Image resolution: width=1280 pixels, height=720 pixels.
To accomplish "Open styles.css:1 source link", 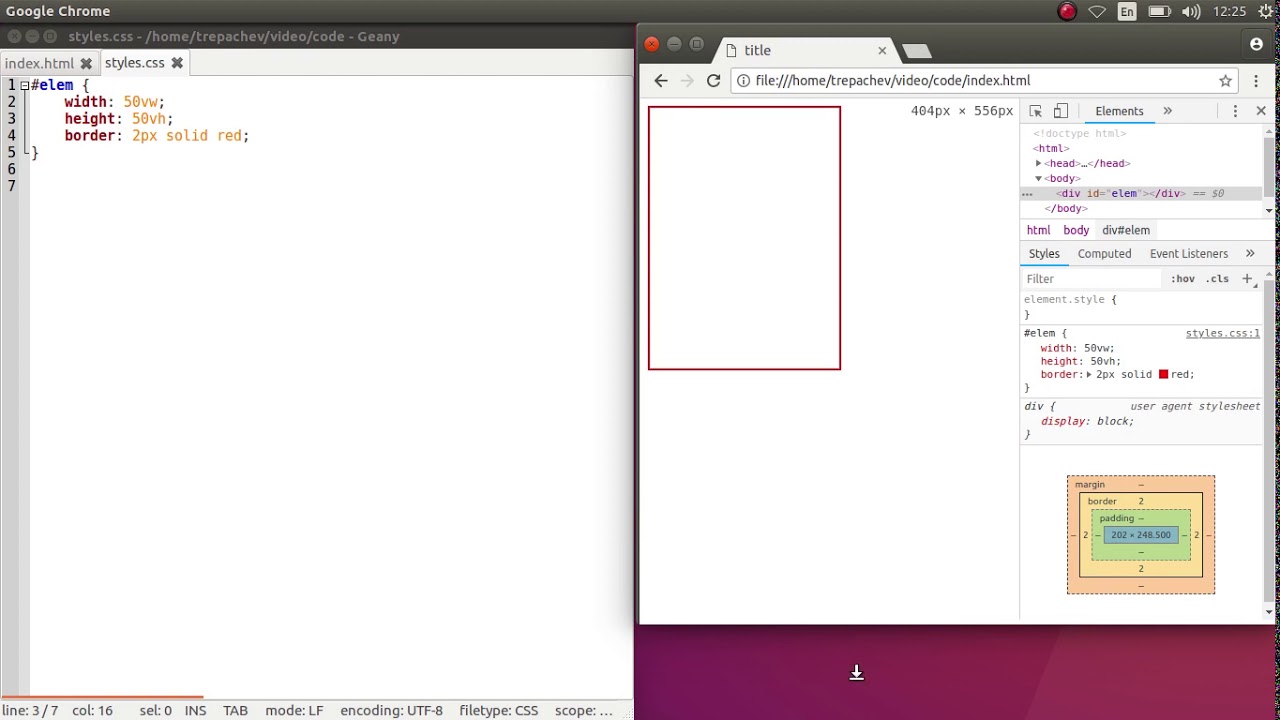I will pyautogui.click(x=1222, y=333).
